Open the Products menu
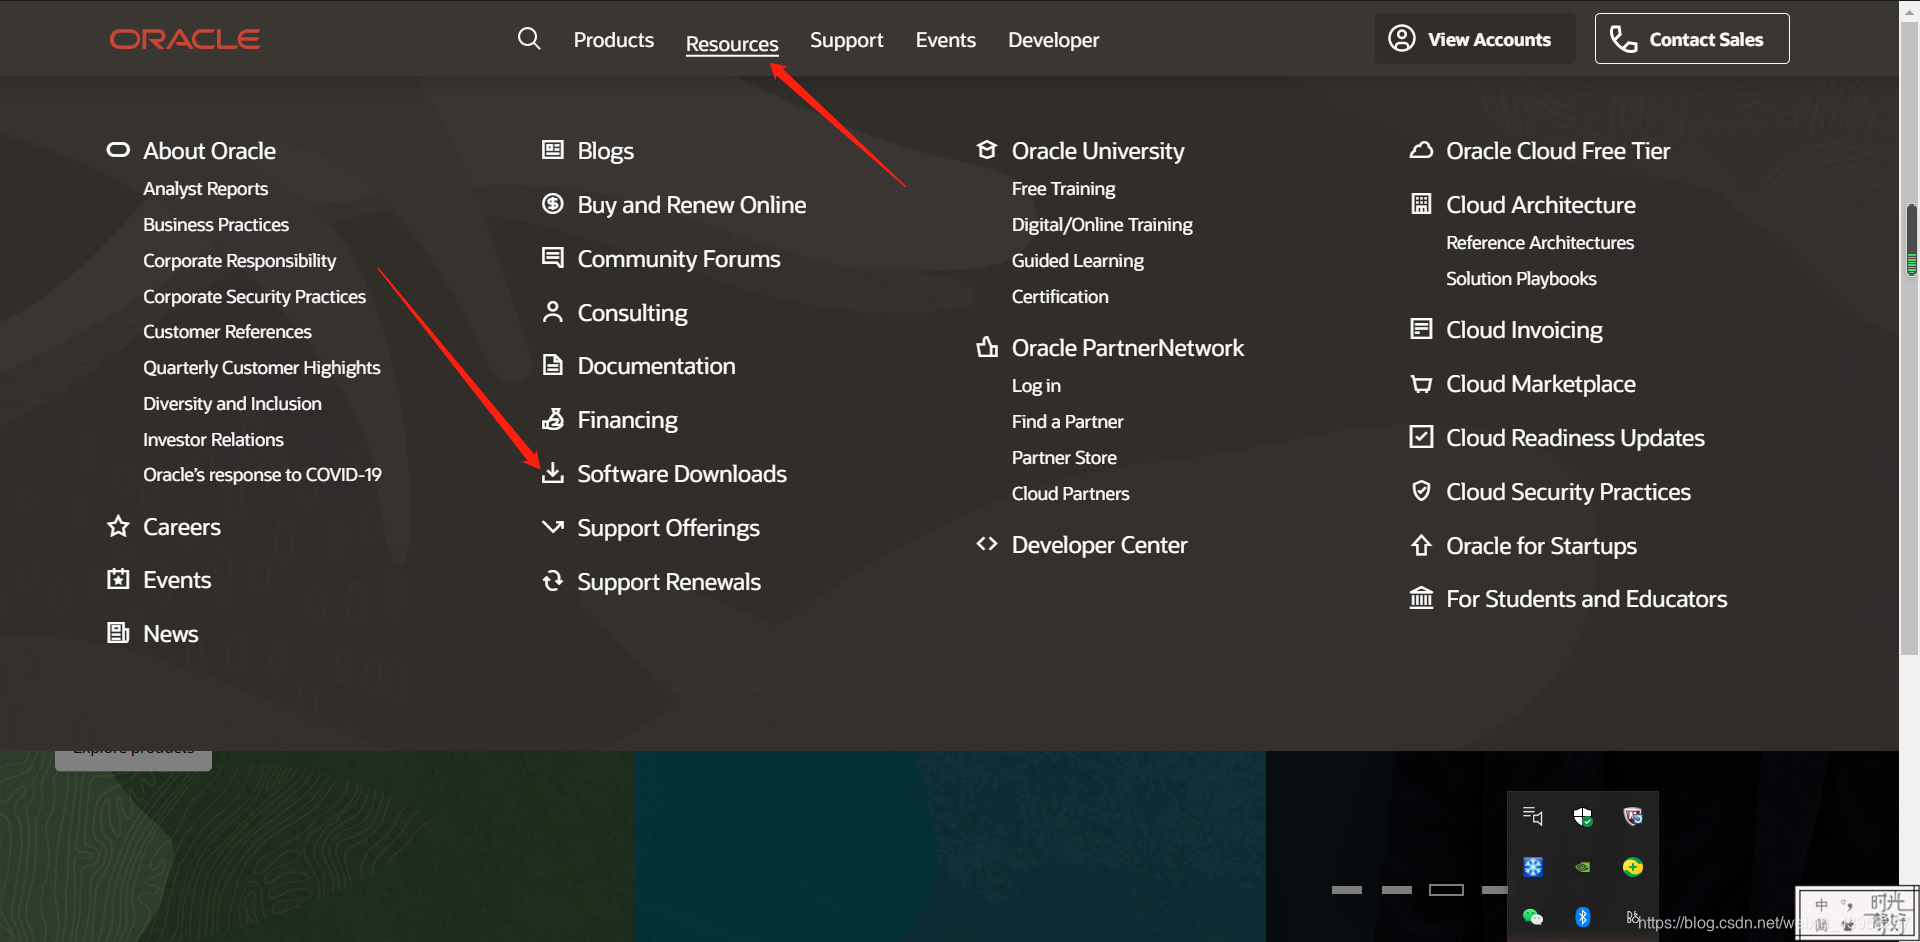Screen dimensions: 1920x942 click(614, 40)
